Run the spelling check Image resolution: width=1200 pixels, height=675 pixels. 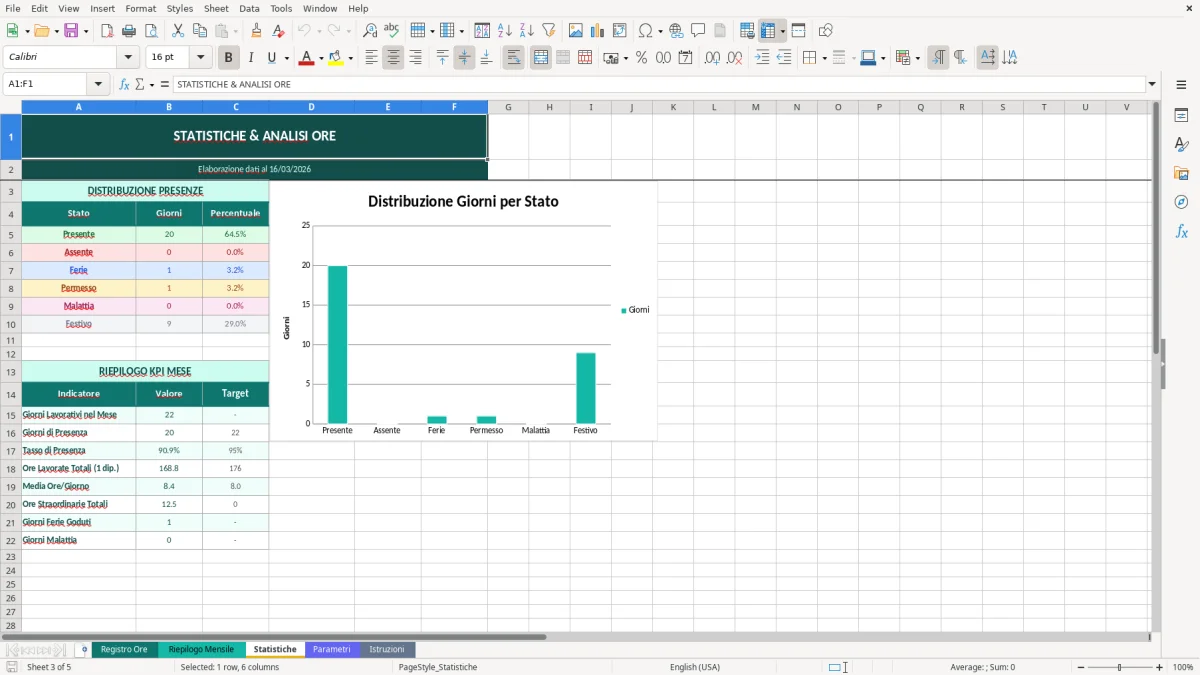pos(392,31)
